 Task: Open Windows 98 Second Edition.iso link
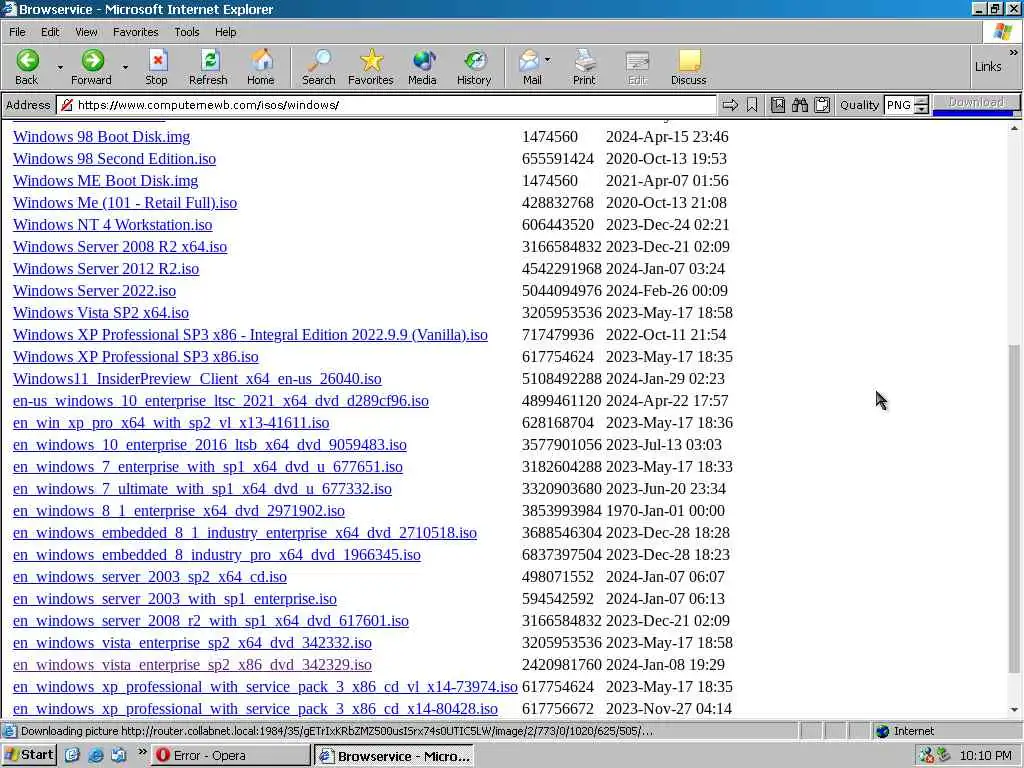tap(114, 159)
